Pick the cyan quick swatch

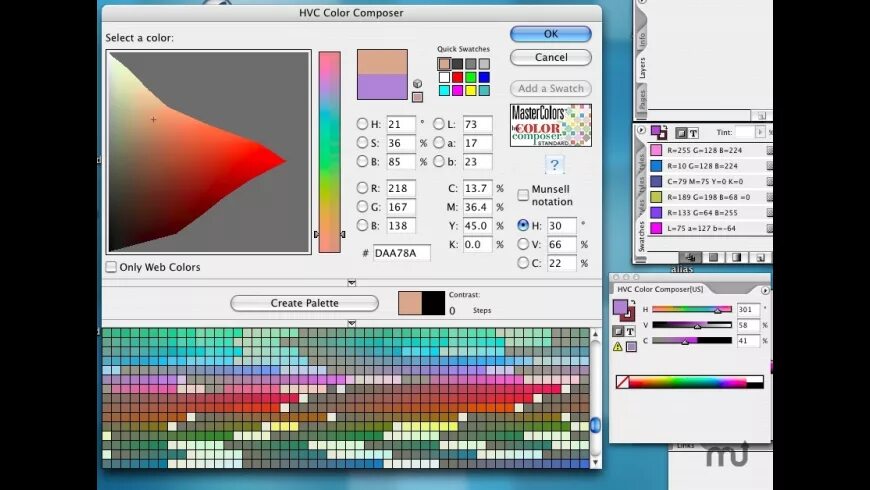click(444, 90)
